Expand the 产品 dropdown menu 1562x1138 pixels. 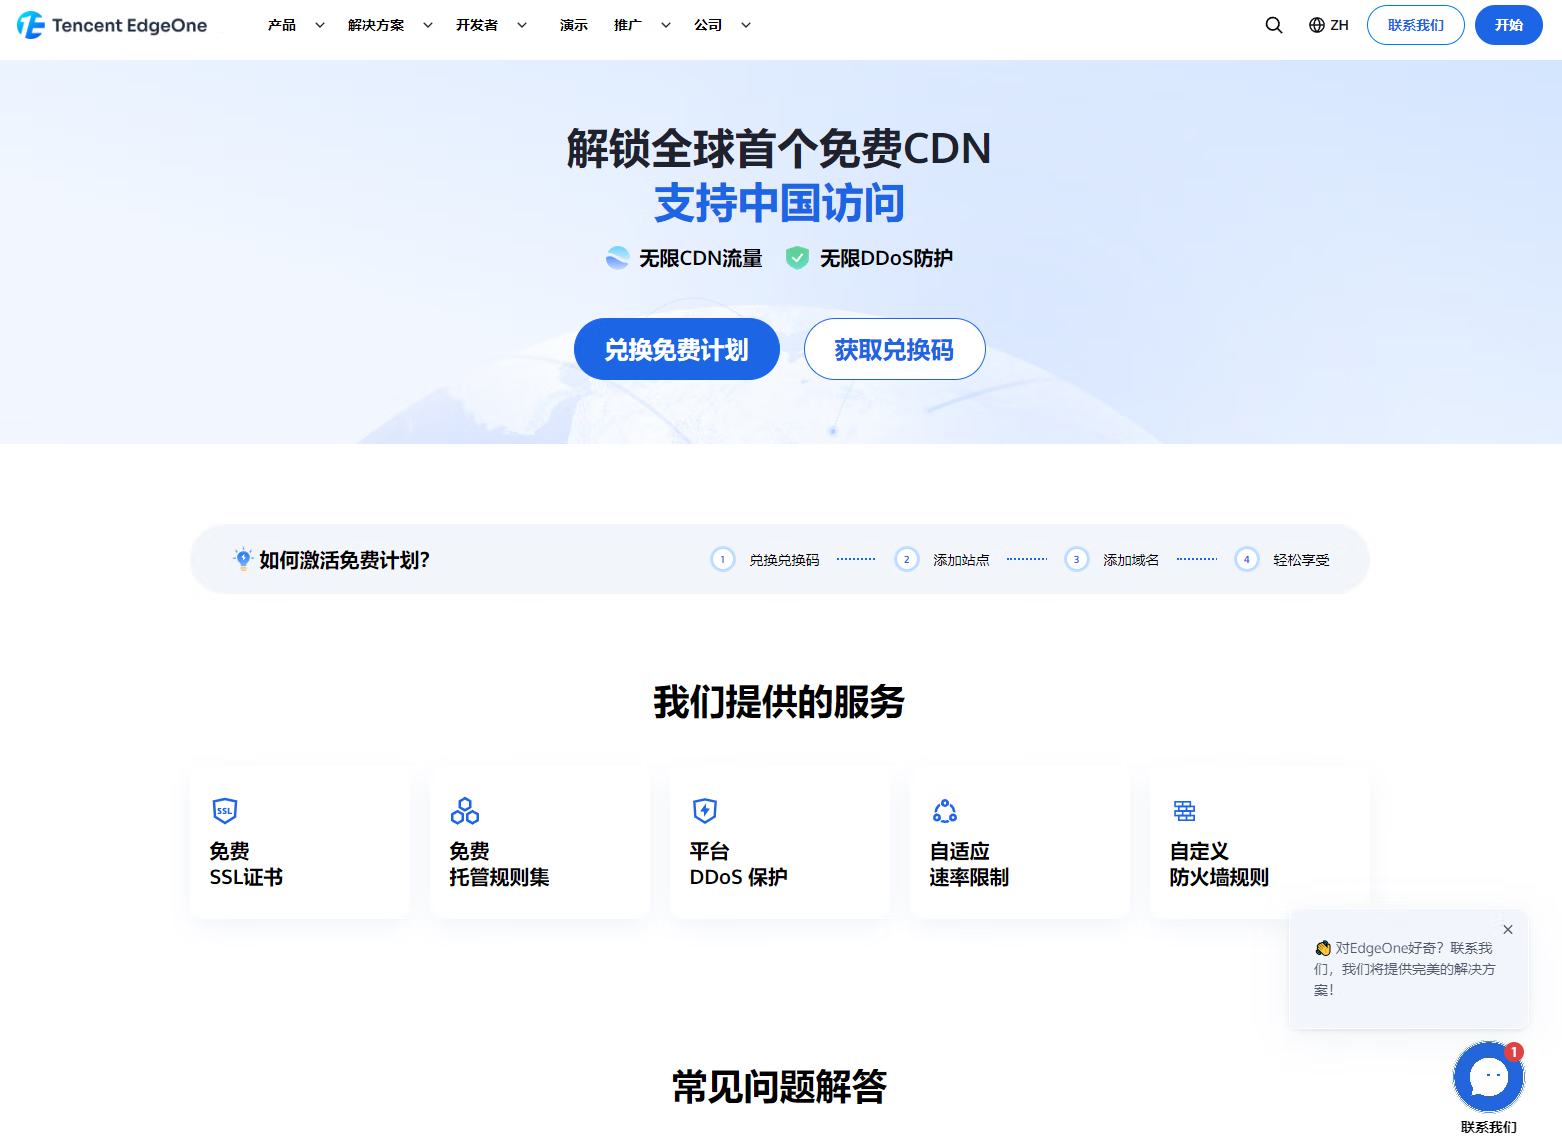click(295, 25)
